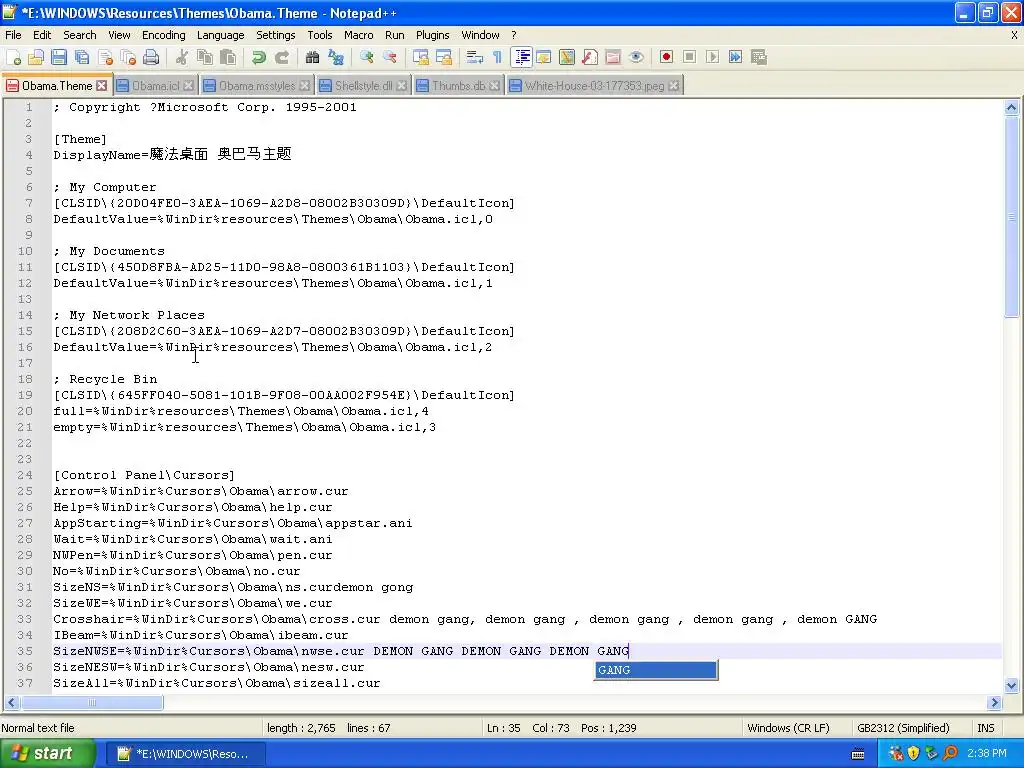This screenshot has width=1024, height=768.
Task: Create a new file with toolbar icon
Action: pos(13,57)
